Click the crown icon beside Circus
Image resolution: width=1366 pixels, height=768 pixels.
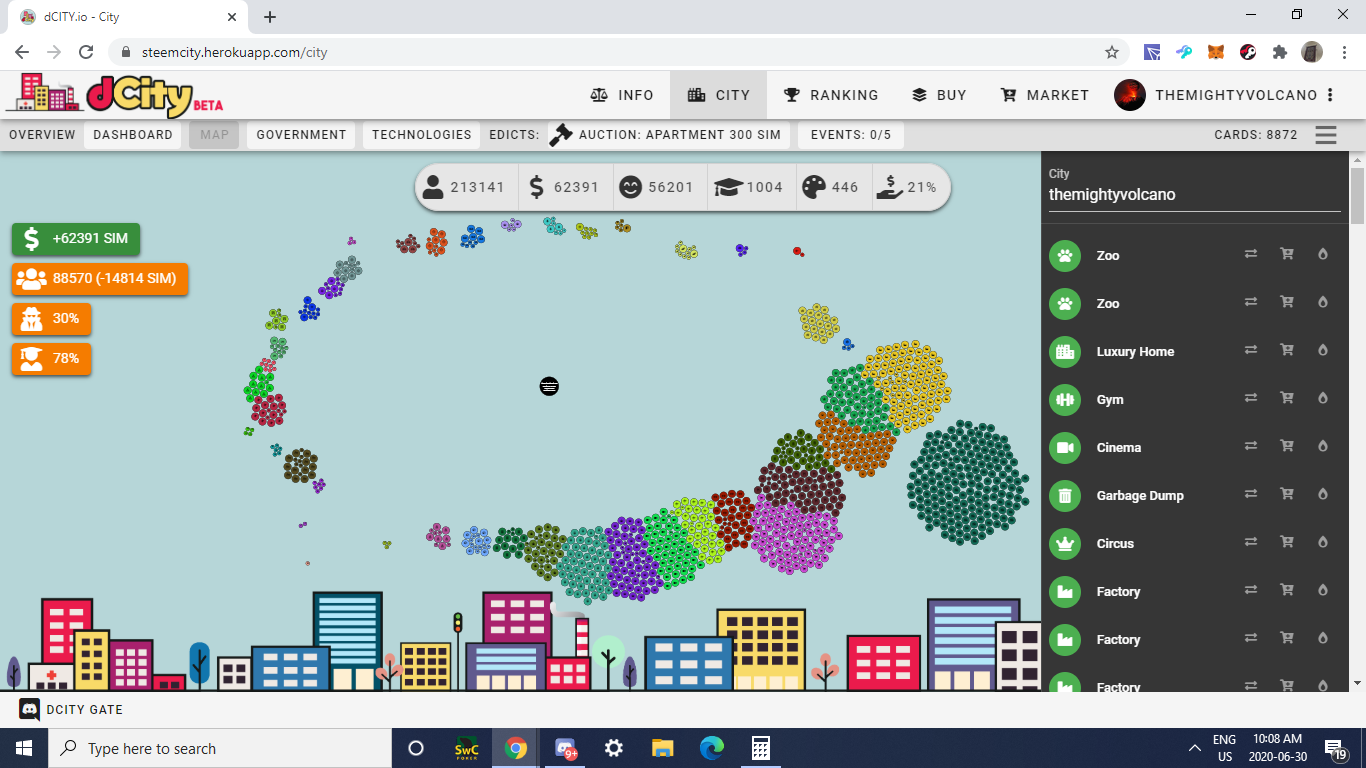(x=1065, y=543)
